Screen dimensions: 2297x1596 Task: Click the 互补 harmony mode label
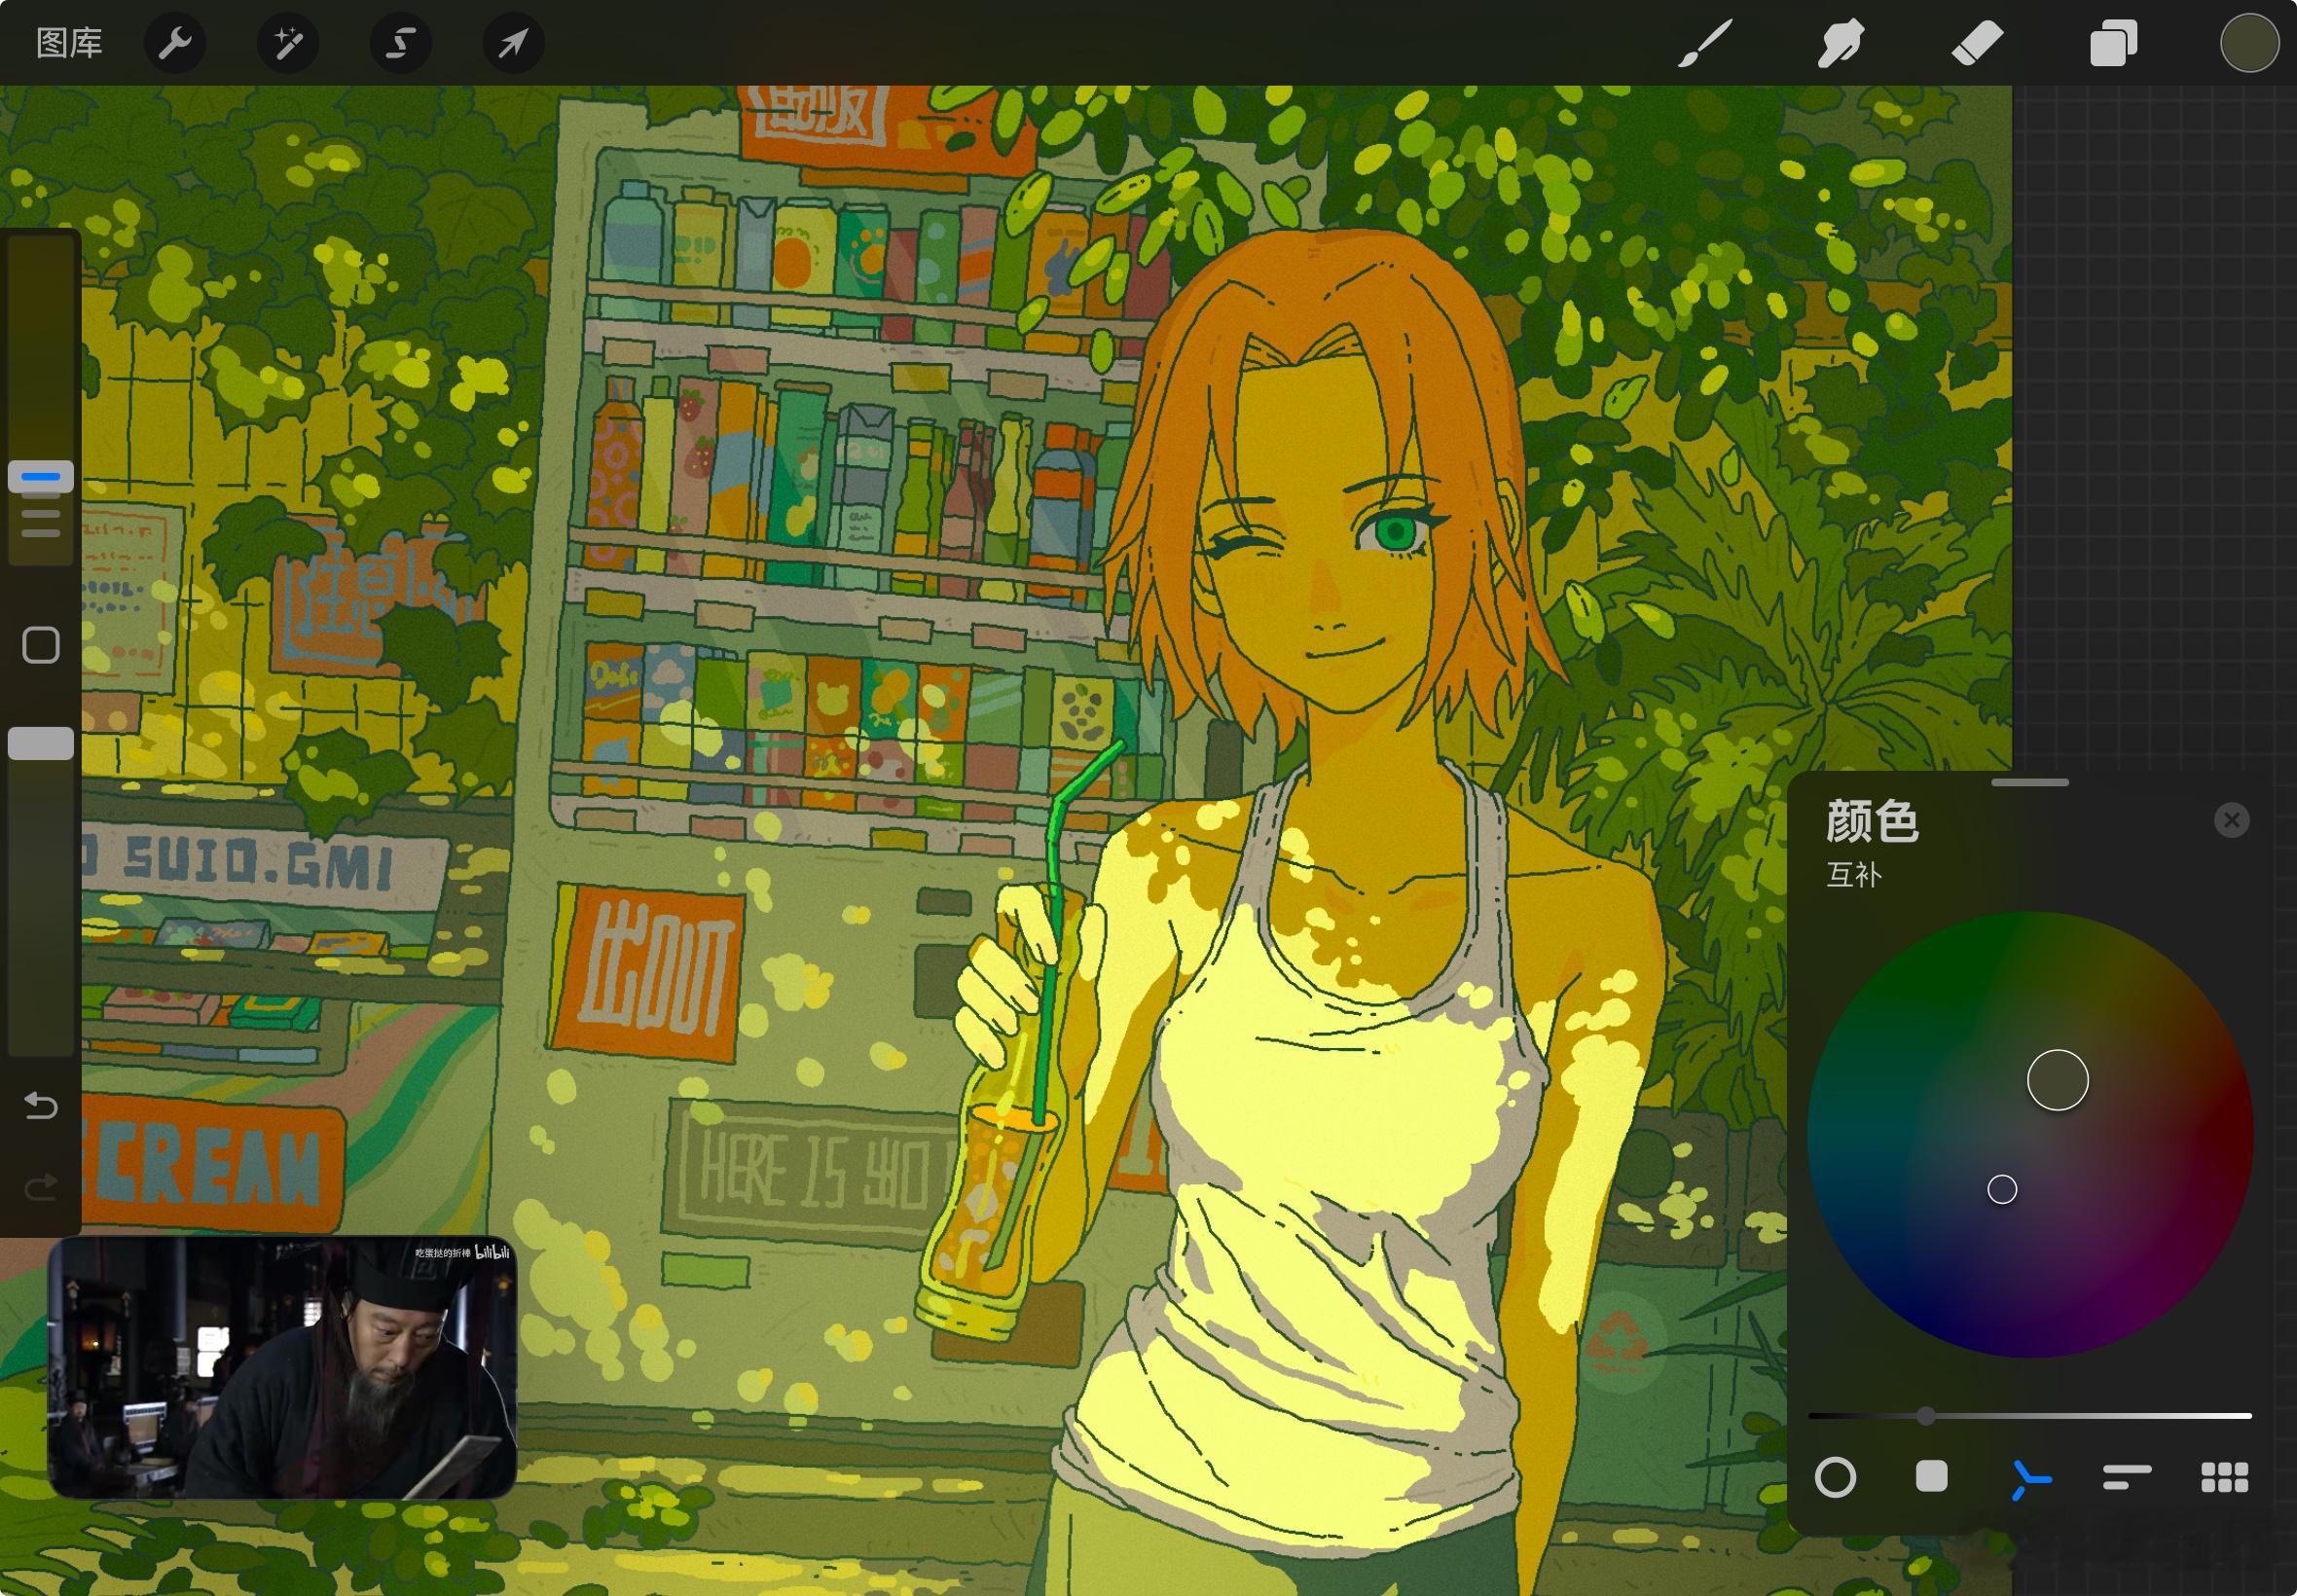tap(1854, 875)
